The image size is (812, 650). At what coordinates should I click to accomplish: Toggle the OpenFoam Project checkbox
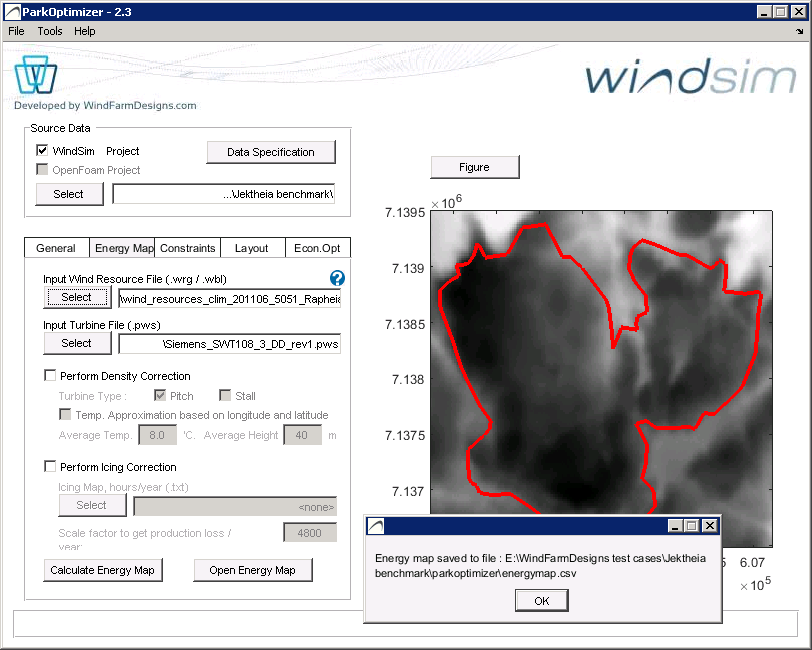point(42,169)
